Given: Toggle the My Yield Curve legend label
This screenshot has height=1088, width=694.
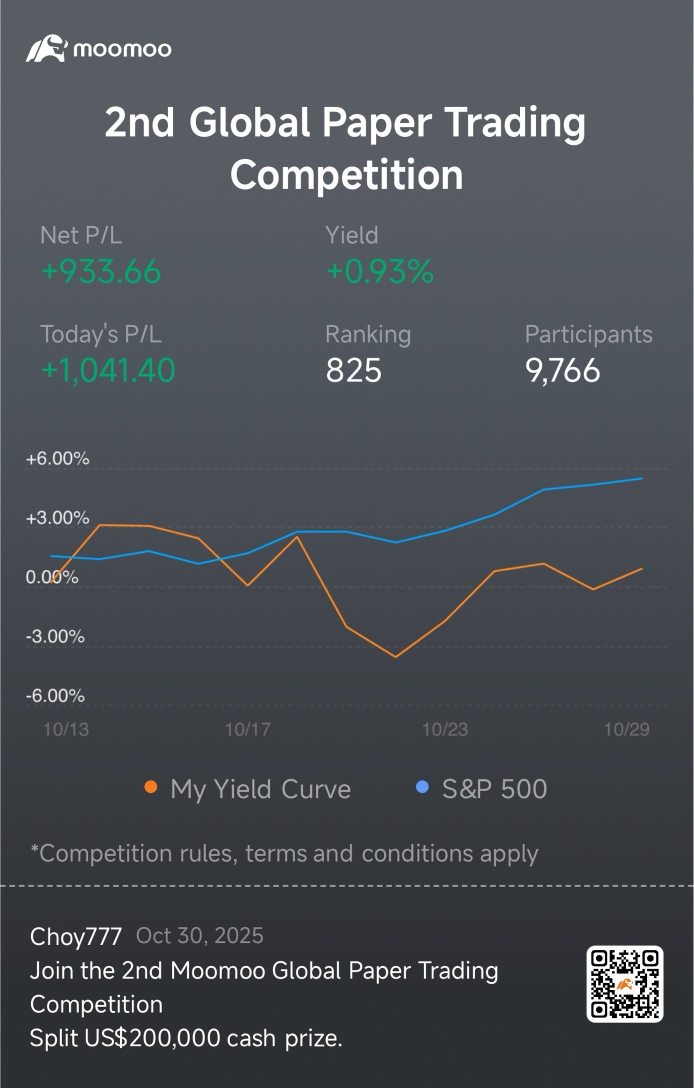Looking at the screenshot, I should (x=260, y=789).
